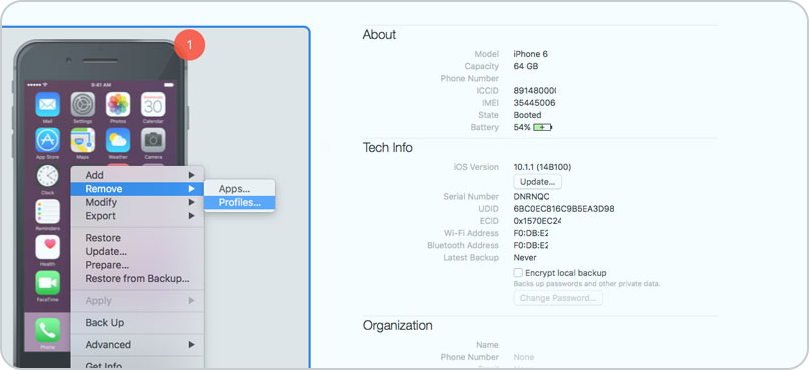Choose Update... in context menu

[137, 251]
